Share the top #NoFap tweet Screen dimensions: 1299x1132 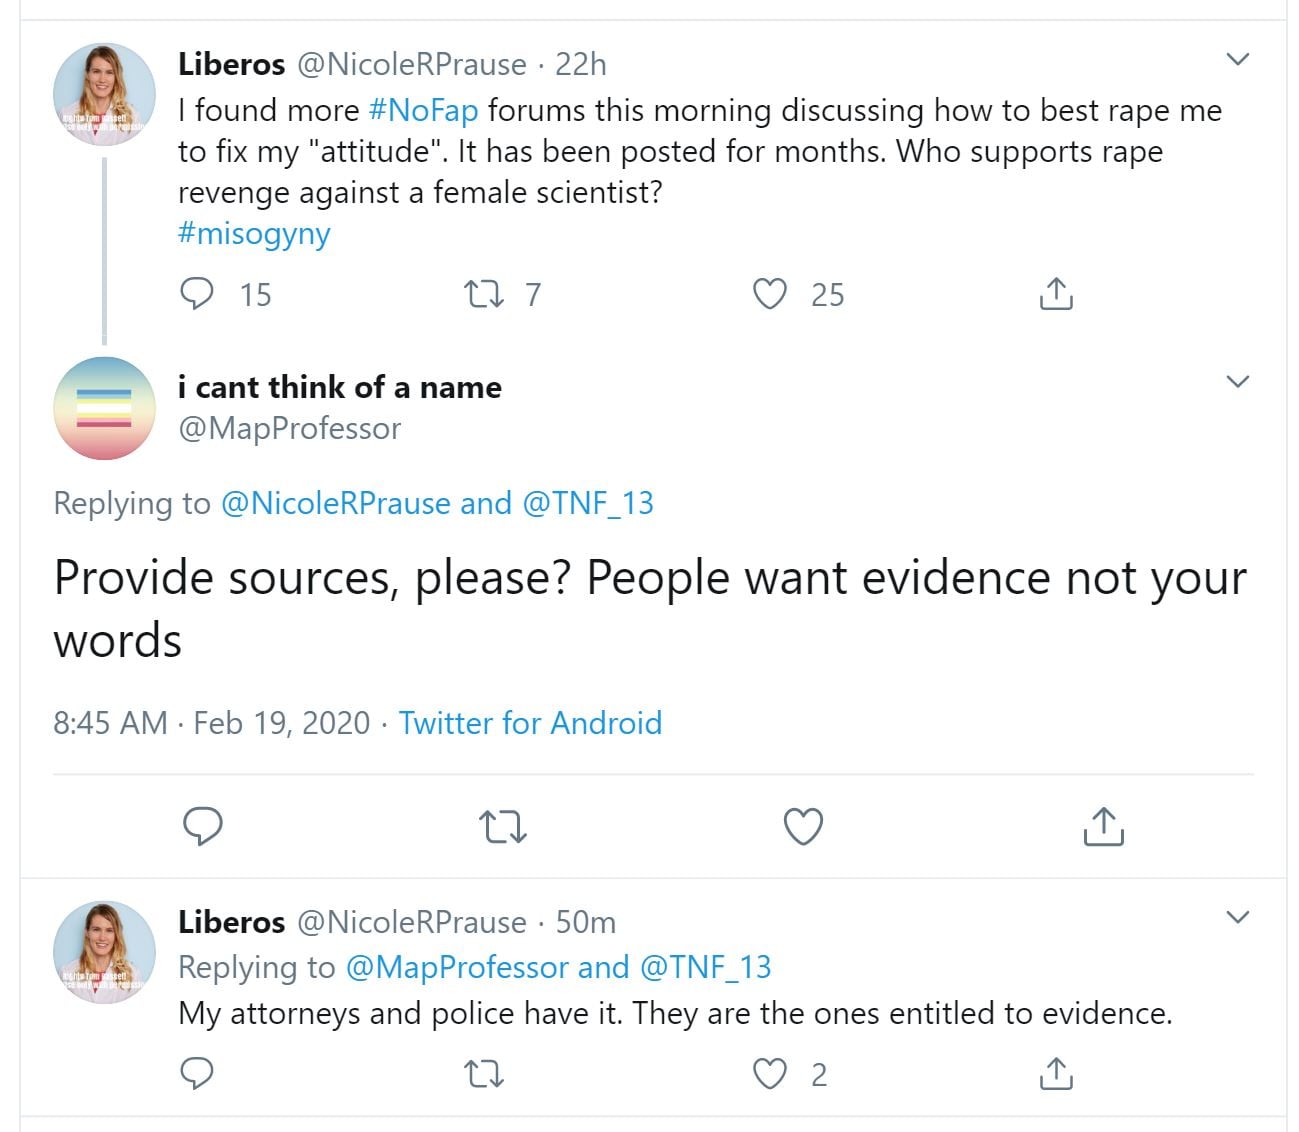[x=1056, y=294]
